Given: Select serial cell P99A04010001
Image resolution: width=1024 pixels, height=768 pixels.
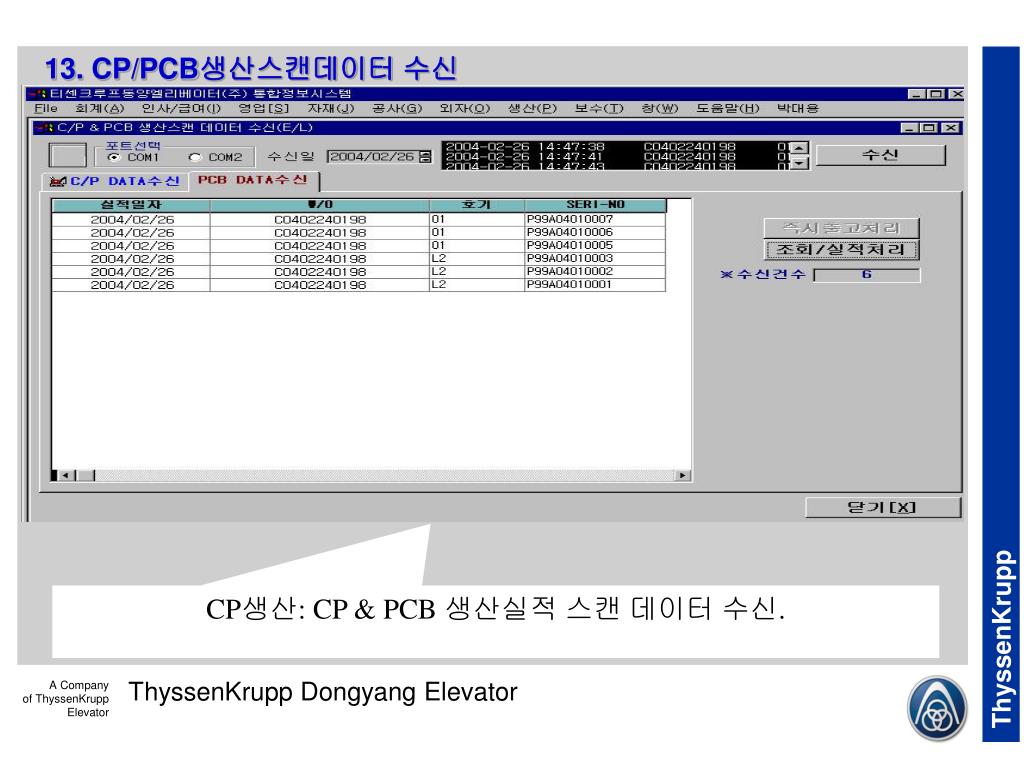Looking at the screenshot, I should 595,285.
